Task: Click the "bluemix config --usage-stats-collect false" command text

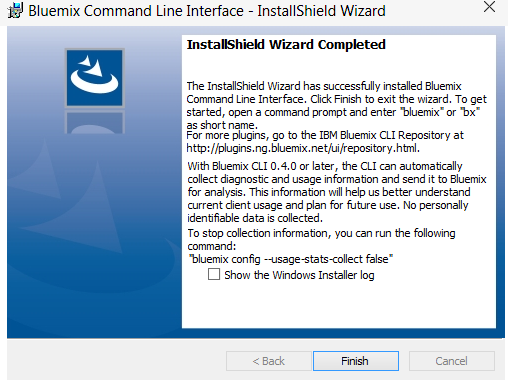Action: click(x=291, y=259)
